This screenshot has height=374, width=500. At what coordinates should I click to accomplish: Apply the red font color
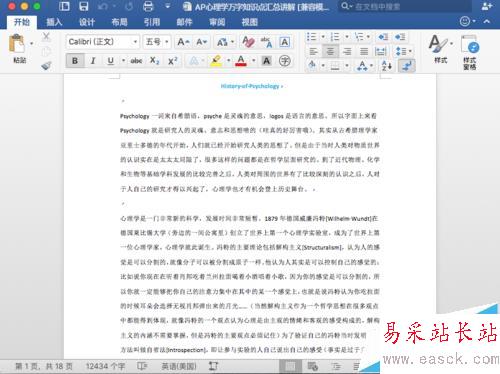[241, 61]
